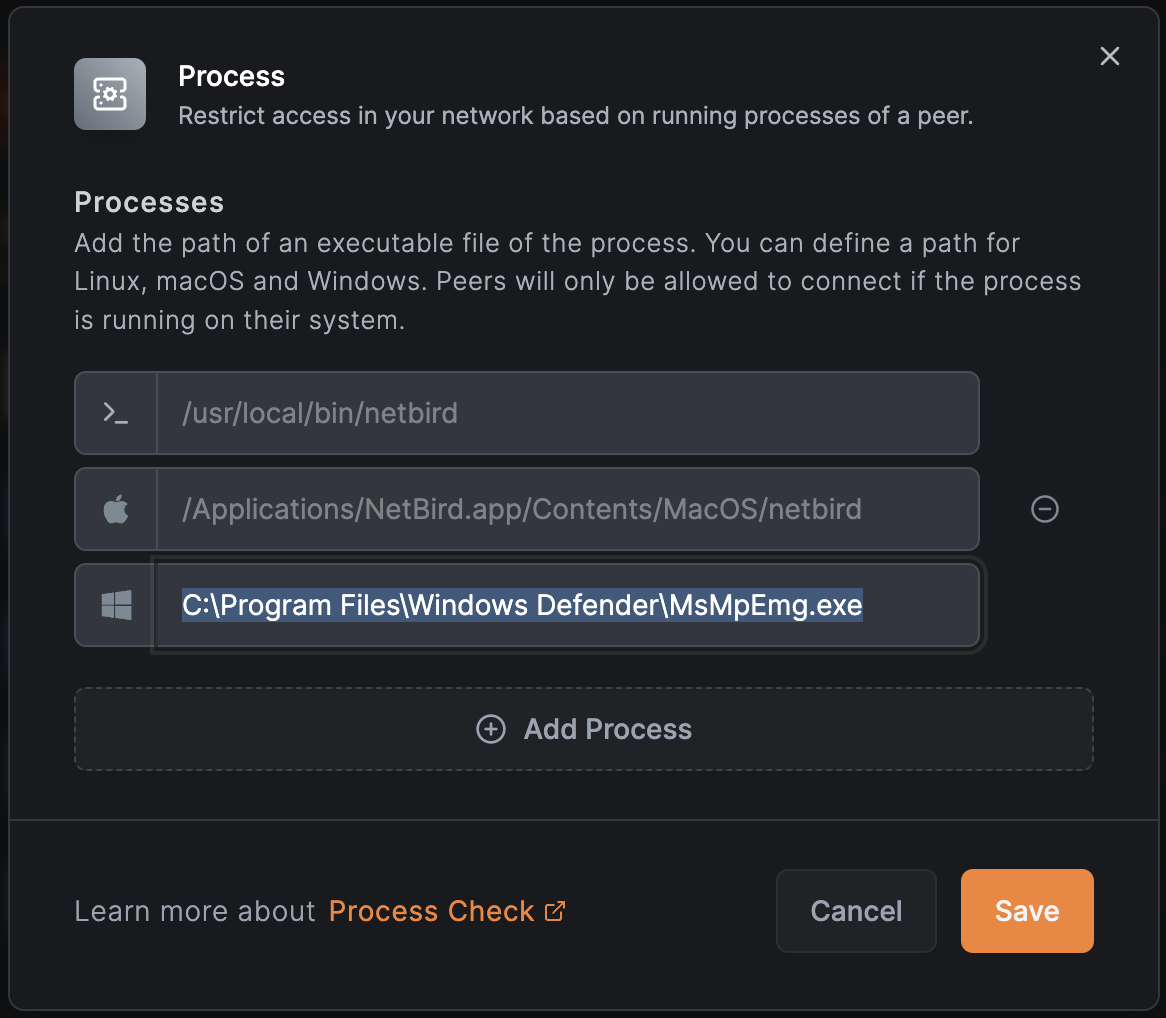Click the Processes section heading
The width and height of the screenshot is (1166, 1018).
(148, 202)
